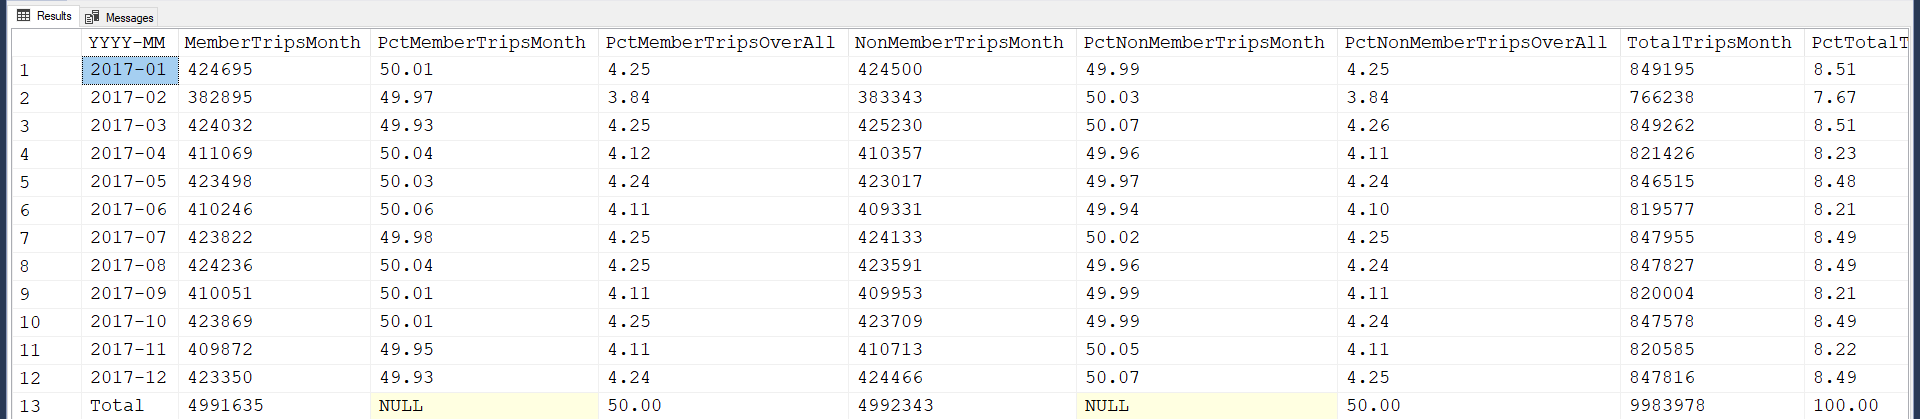Select the Total cell in the last row
This screenshot has height=419, width=1920.
tap(117, 406)
